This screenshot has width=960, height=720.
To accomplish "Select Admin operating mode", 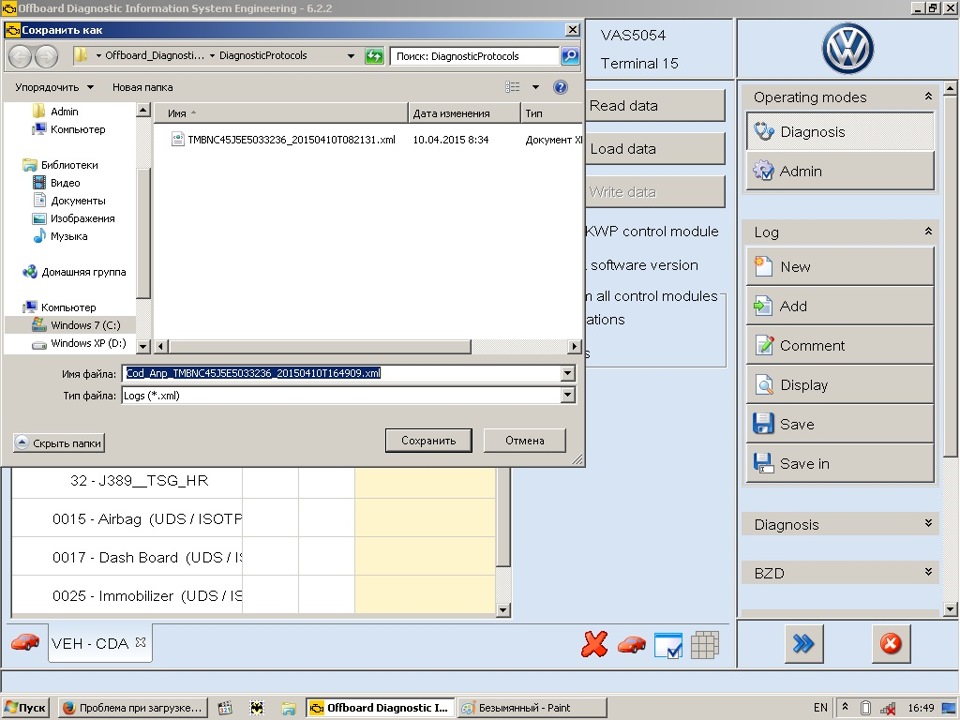I will pos(840,171).
